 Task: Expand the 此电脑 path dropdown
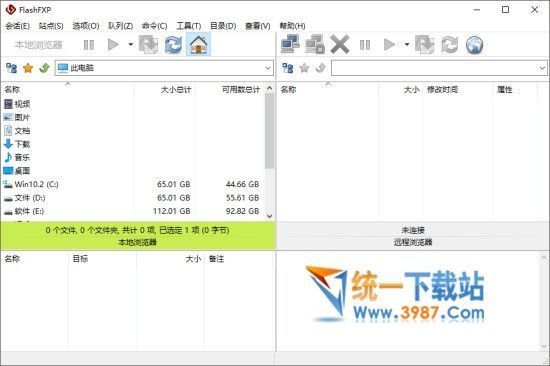268,68
